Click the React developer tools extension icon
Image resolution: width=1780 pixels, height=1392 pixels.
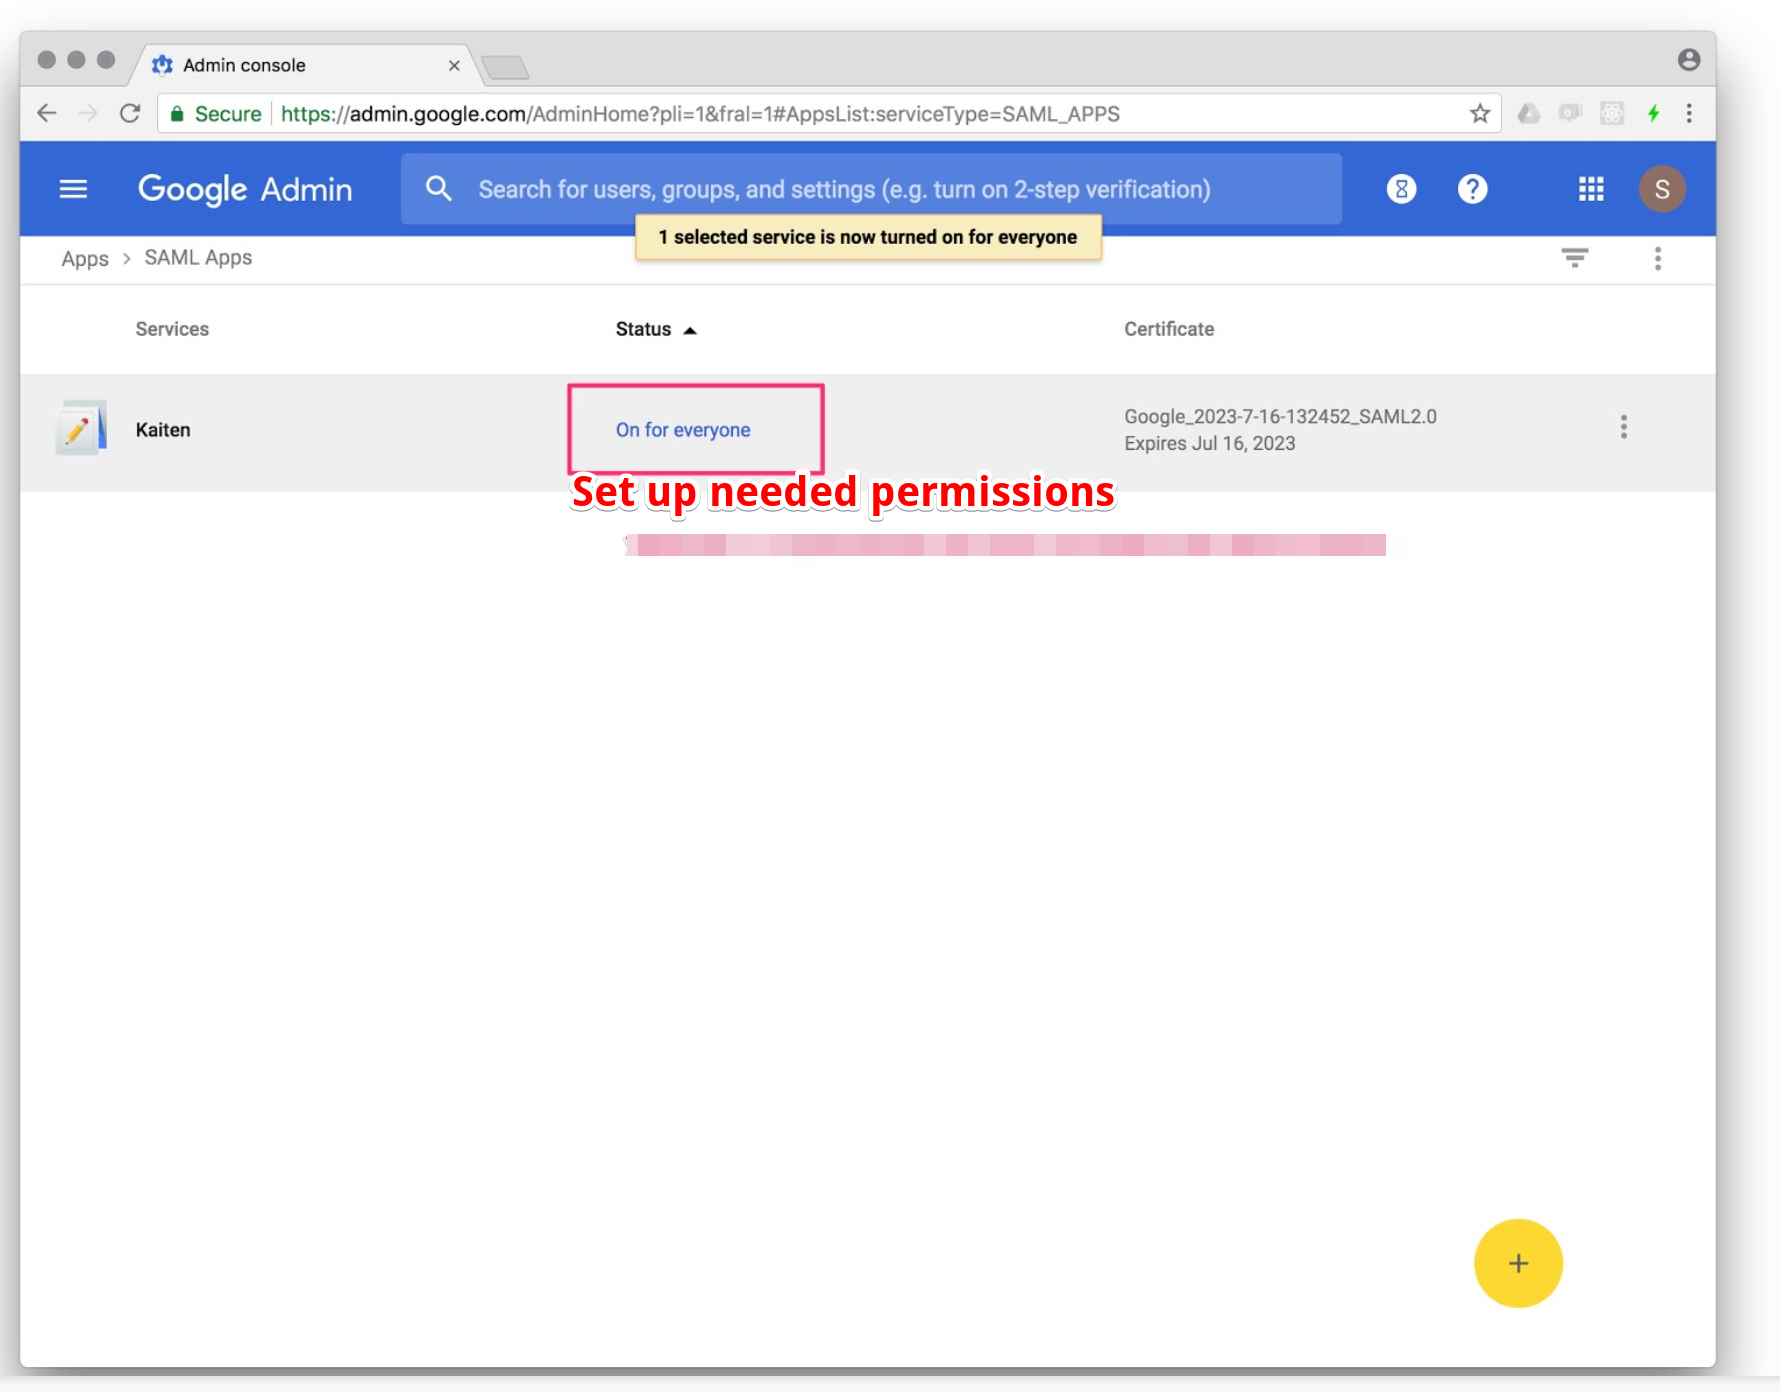pyautogui.click(x=1612, y=114)
